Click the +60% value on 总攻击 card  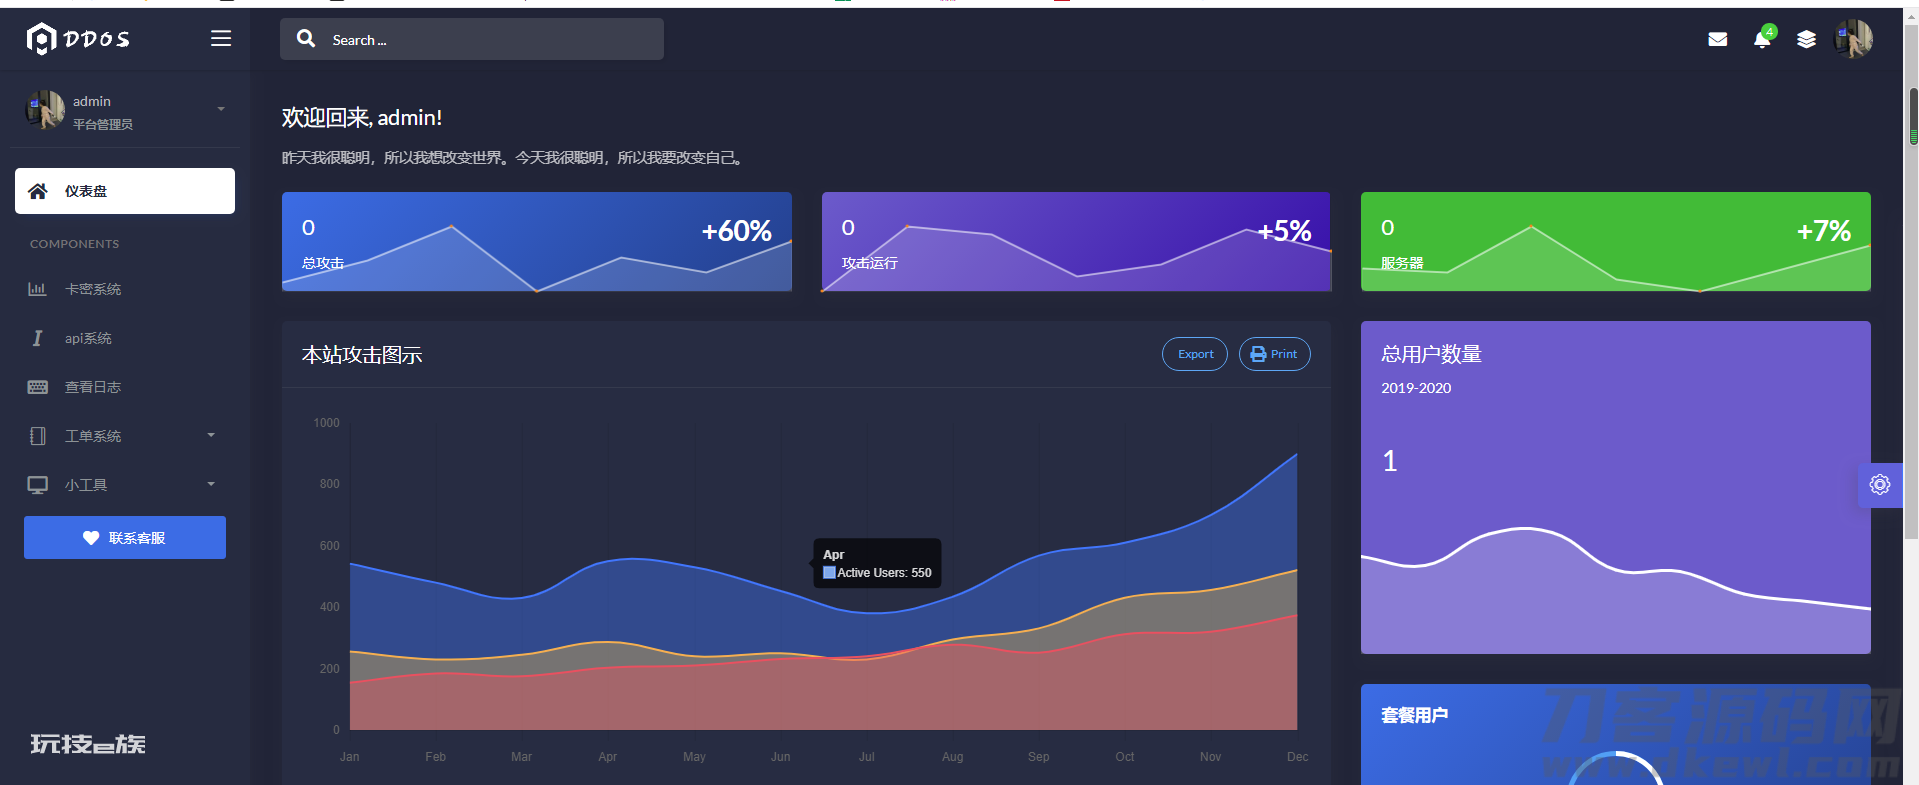[x=737, y=232]
